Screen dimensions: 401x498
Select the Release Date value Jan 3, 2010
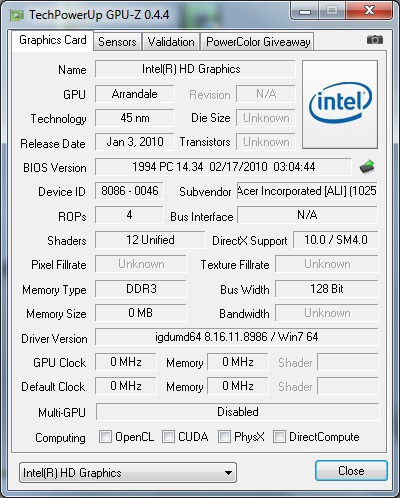pyautogui.click(x=135, y=142)
